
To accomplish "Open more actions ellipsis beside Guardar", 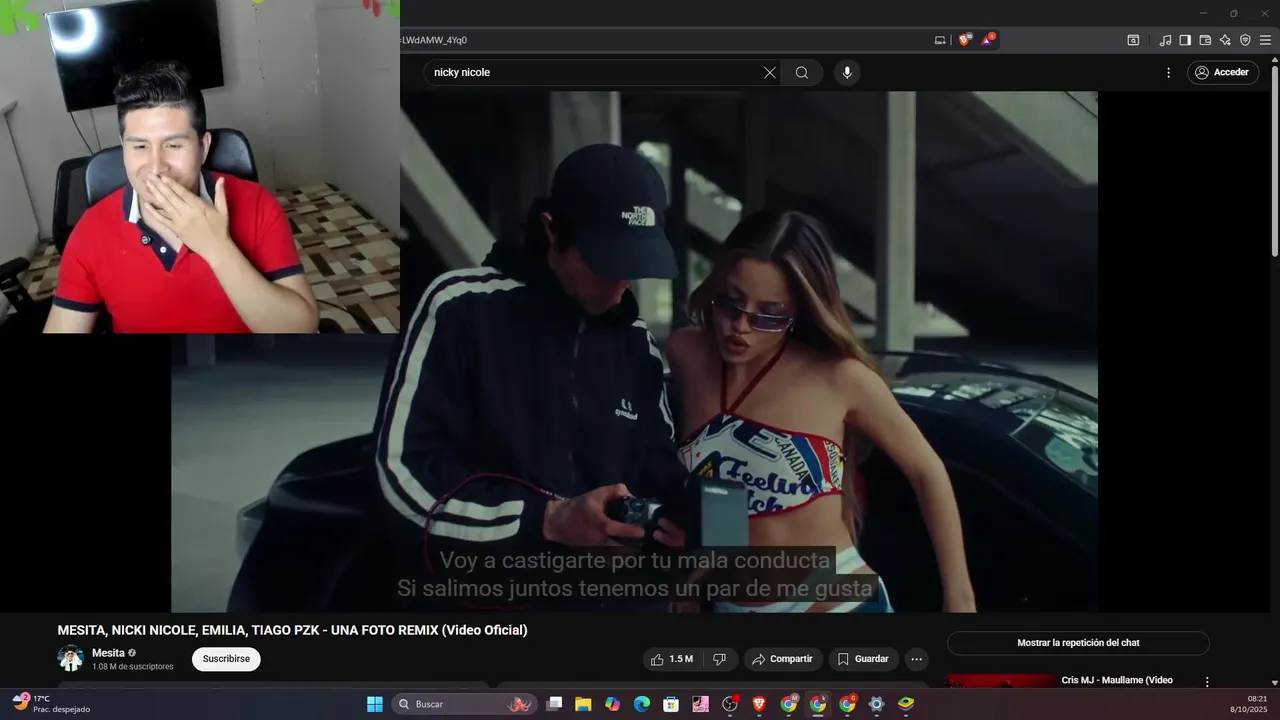I will [916, 659].
